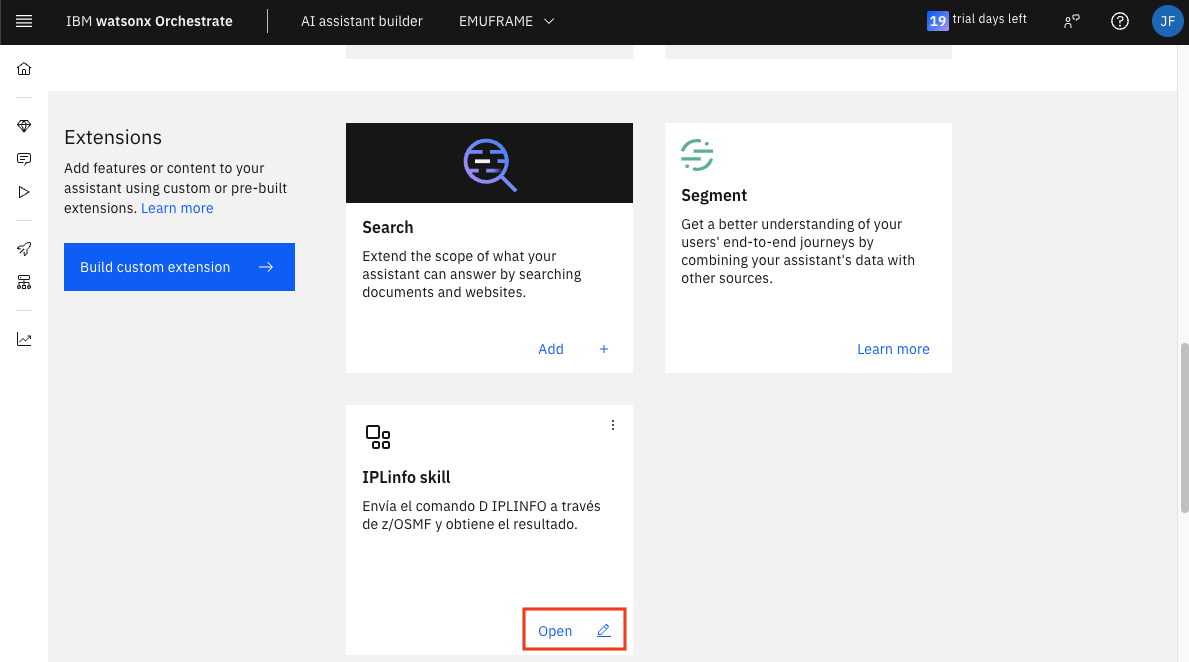Click the Segment card title
The width and height of the screenshot is (1189, 662).
coord(714,196)
